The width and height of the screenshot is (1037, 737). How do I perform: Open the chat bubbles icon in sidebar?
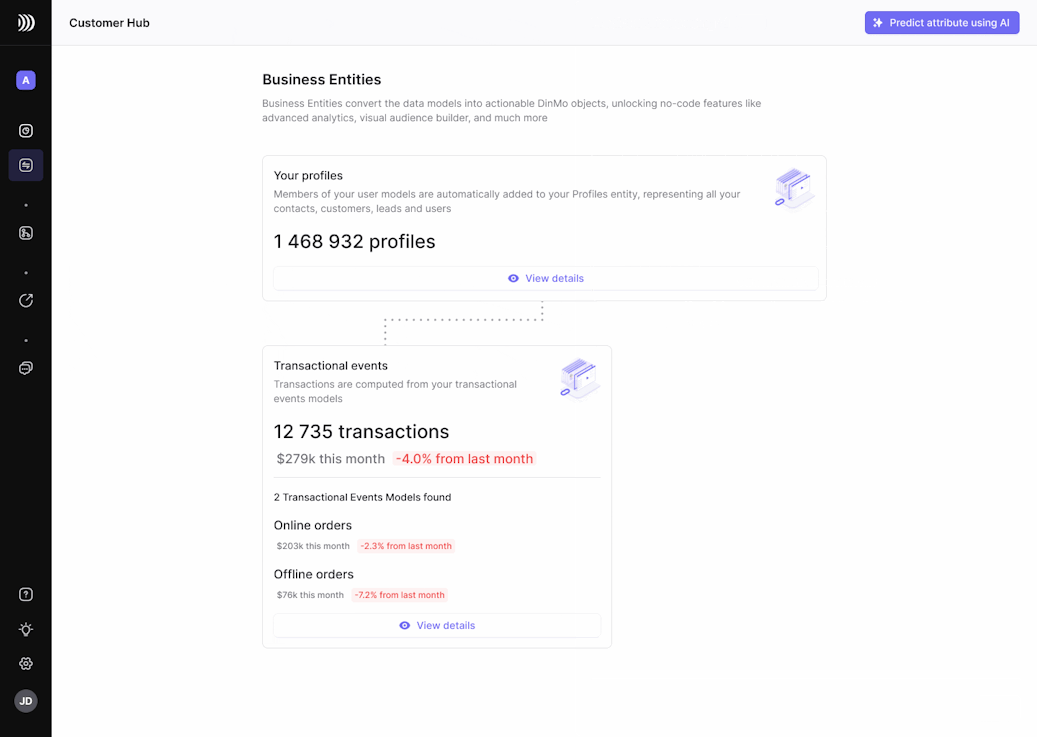click(x=26, y=368)
